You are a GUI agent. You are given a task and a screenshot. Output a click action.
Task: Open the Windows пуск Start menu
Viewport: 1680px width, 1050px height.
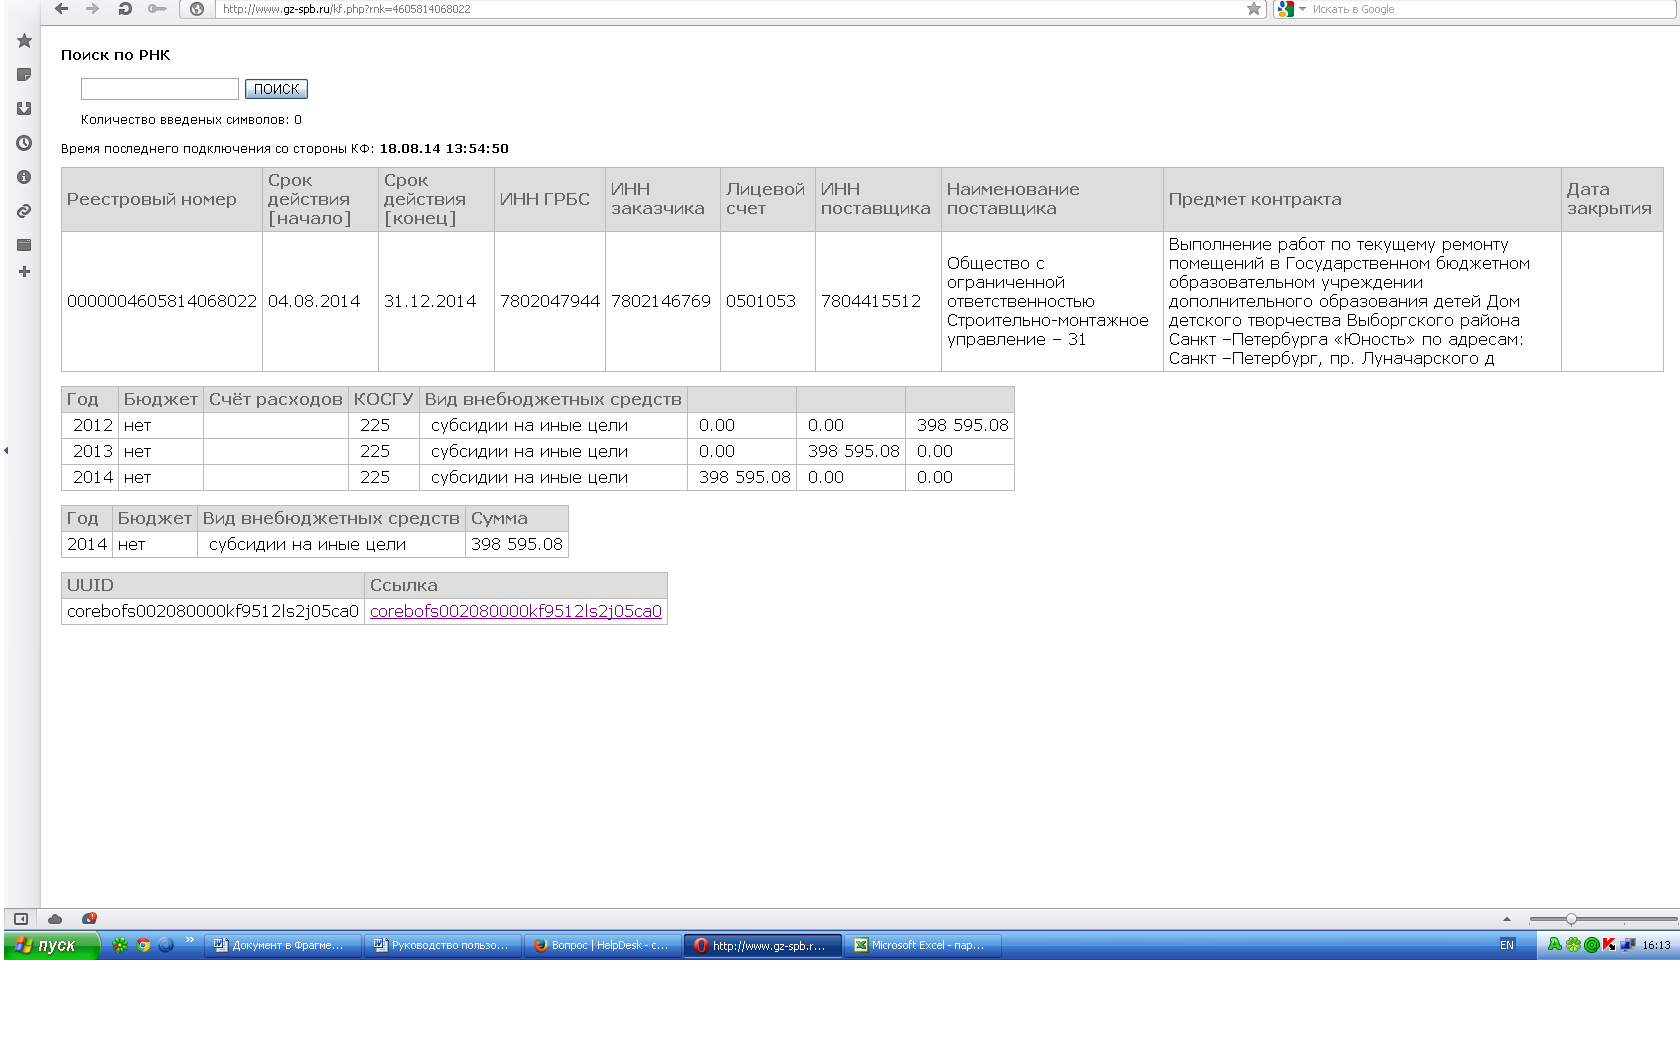pos(51,945)
